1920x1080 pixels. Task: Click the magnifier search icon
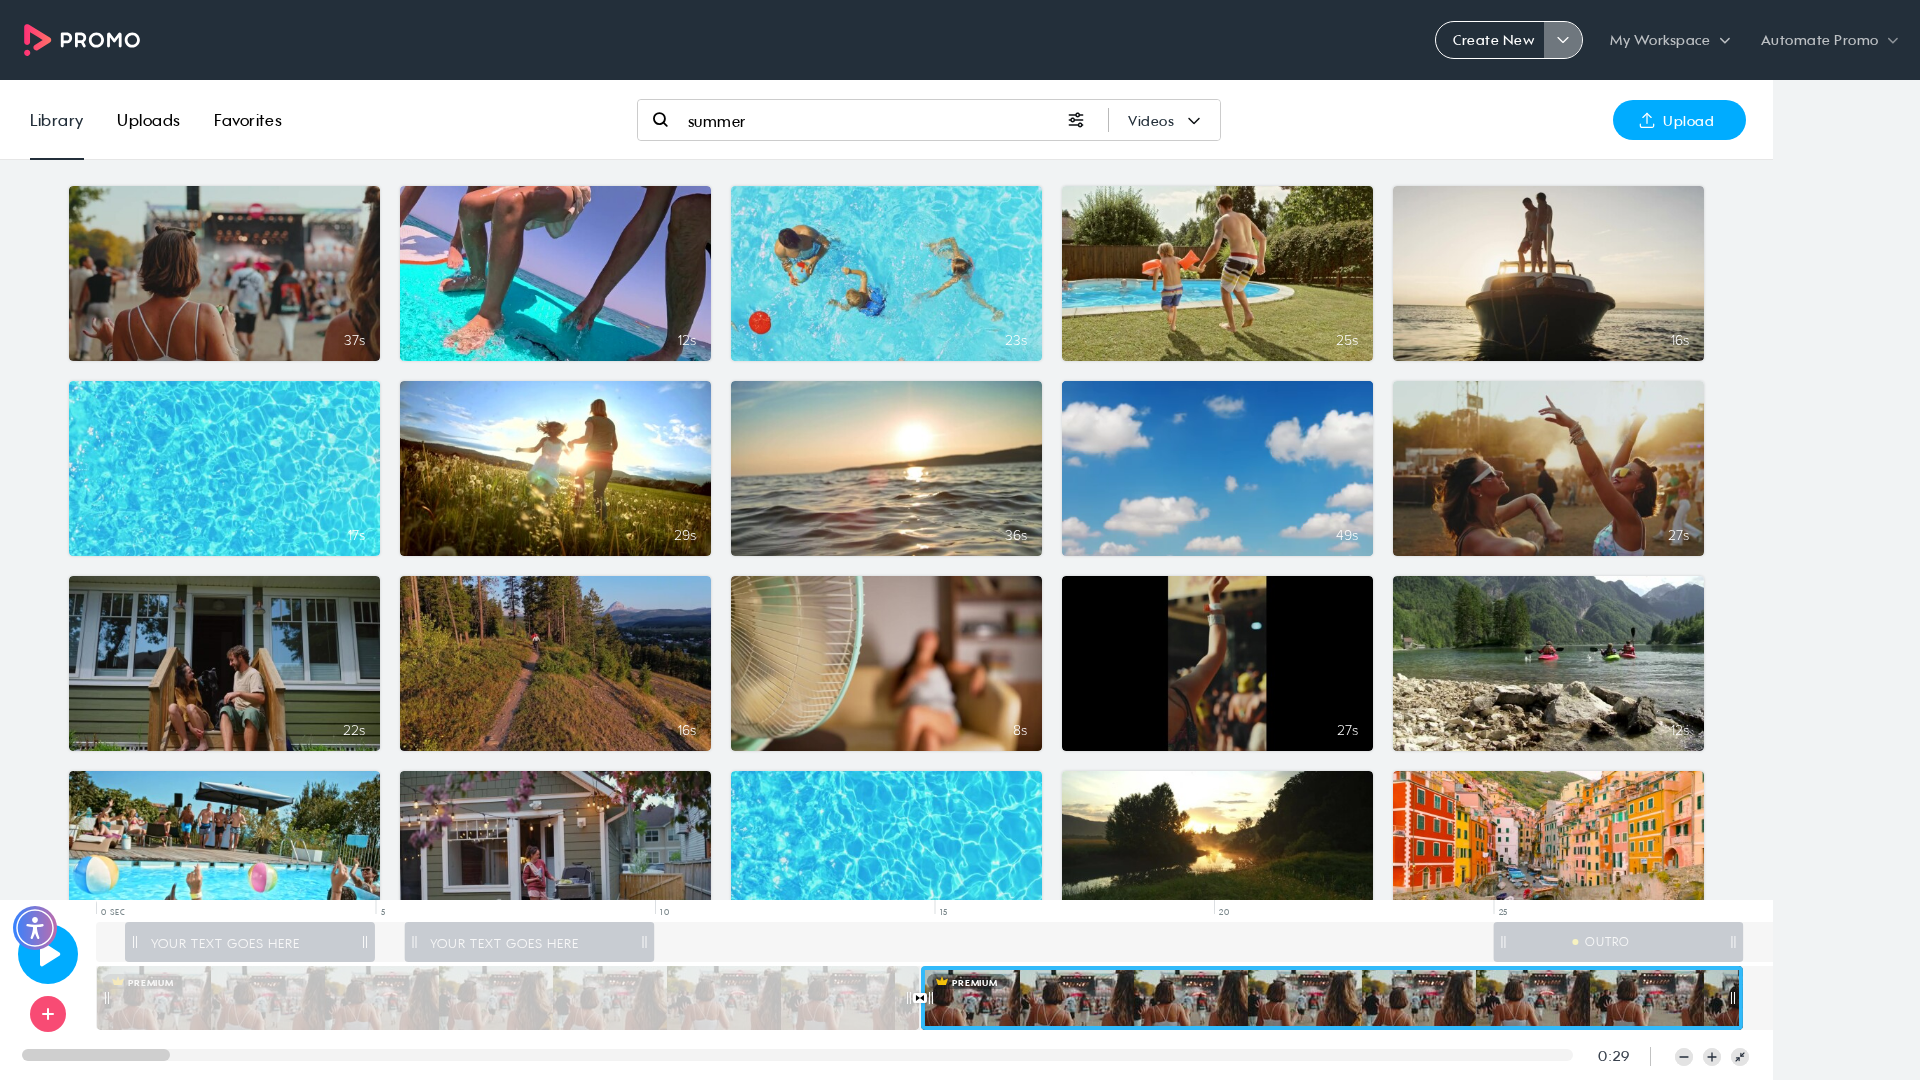click(x=660, y=120)
